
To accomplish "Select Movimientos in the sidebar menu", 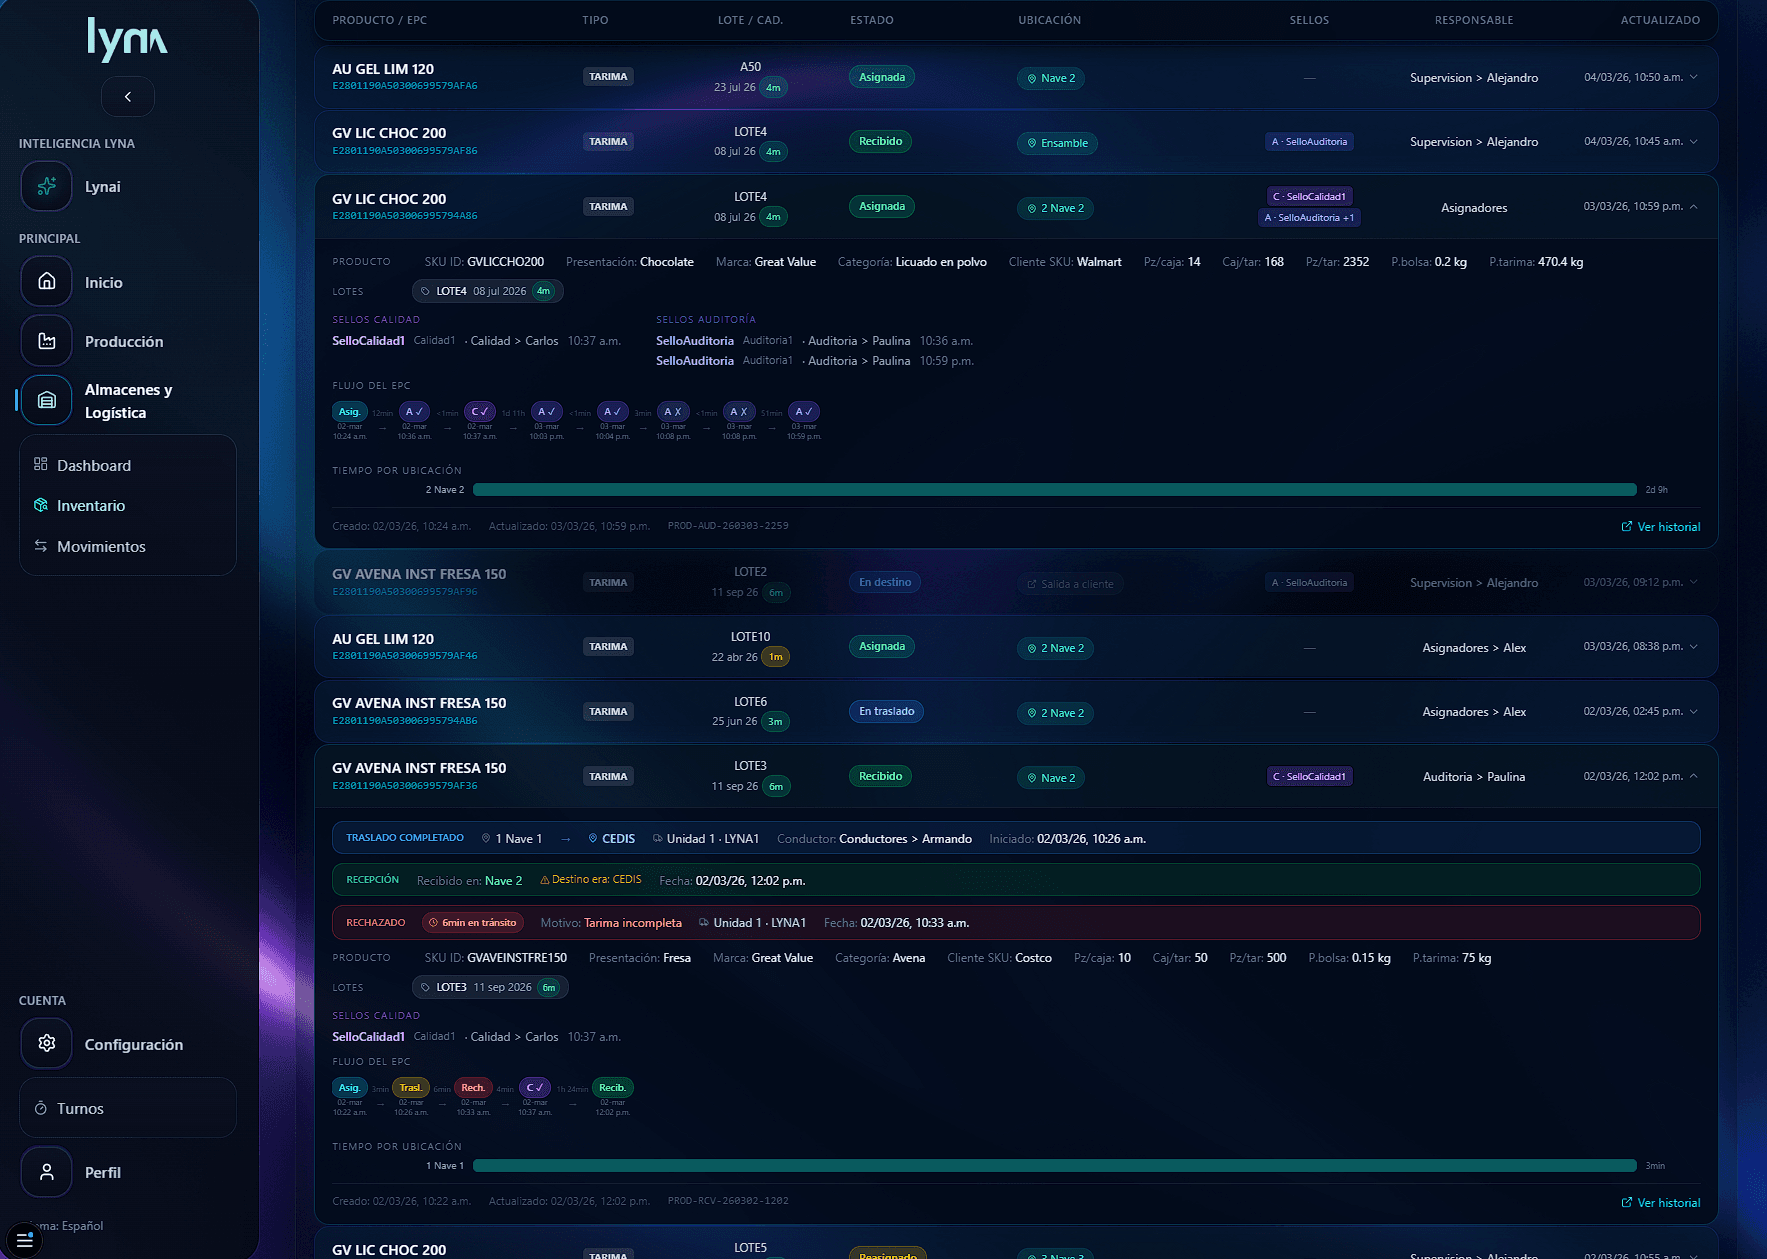I will tap(101, 546).
